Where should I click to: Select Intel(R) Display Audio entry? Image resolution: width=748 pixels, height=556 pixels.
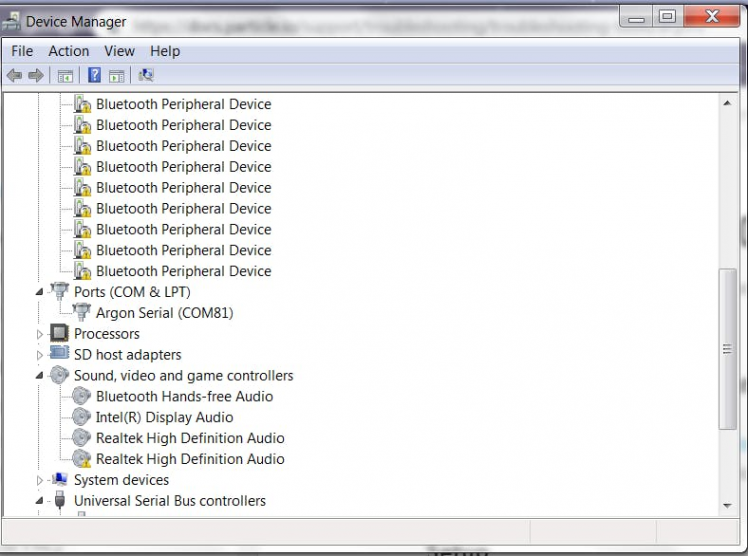pos(165,417)
